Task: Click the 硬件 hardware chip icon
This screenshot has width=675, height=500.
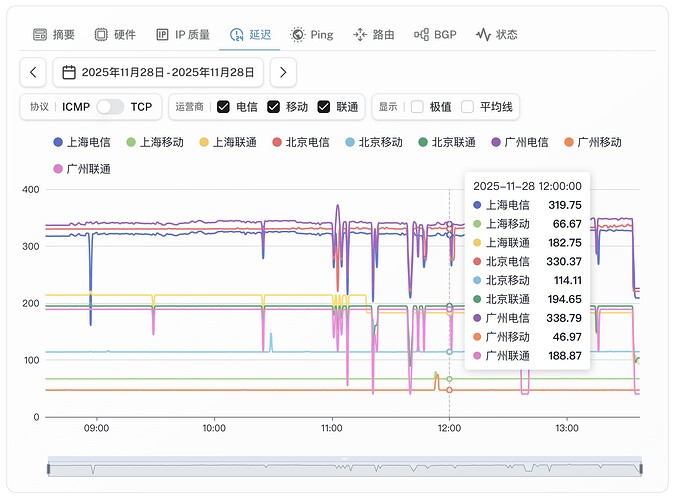Action: (x=101, y=34)
